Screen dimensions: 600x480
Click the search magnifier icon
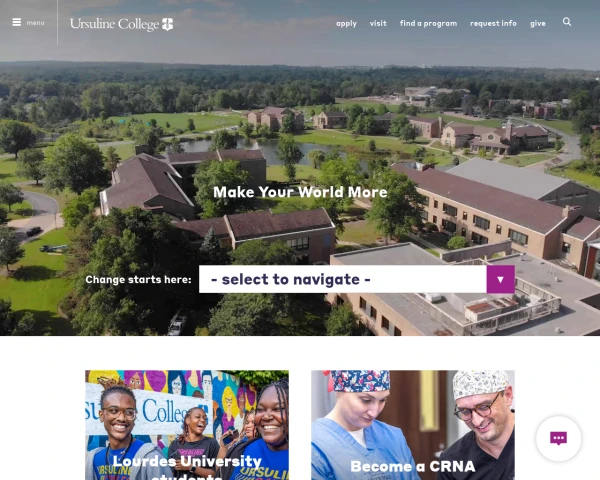coord(567,22)
